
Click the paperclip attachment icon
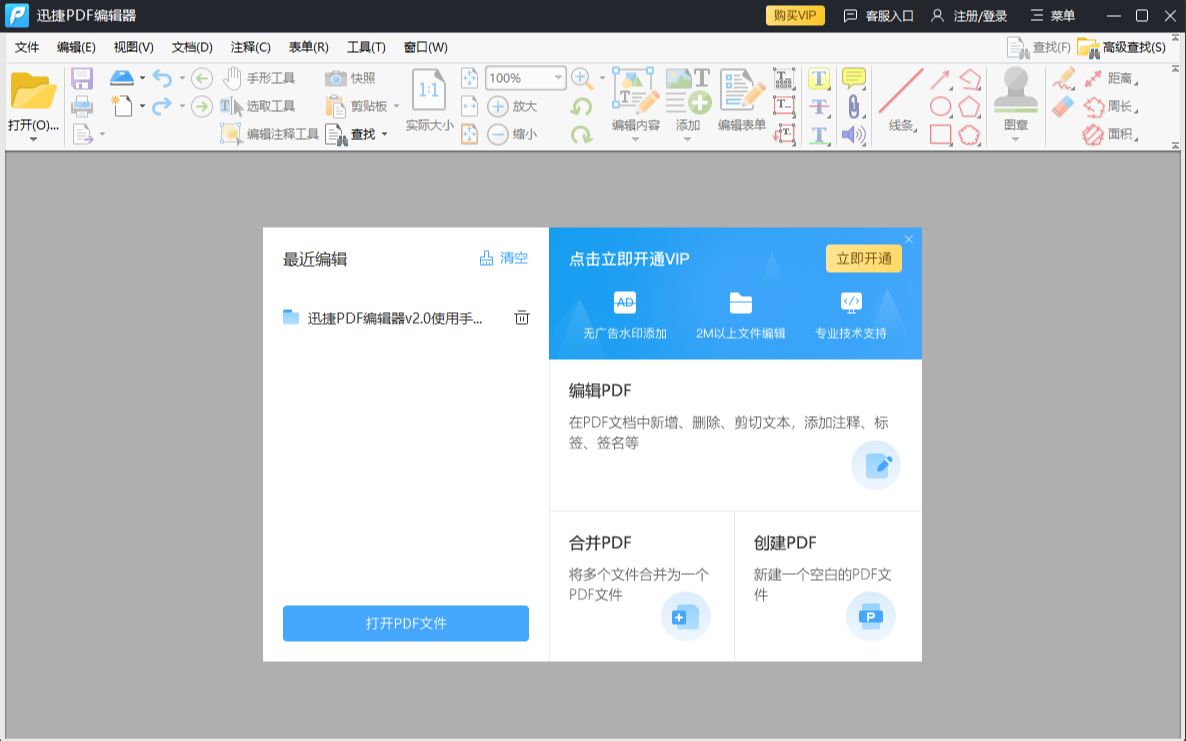(854, 106)
